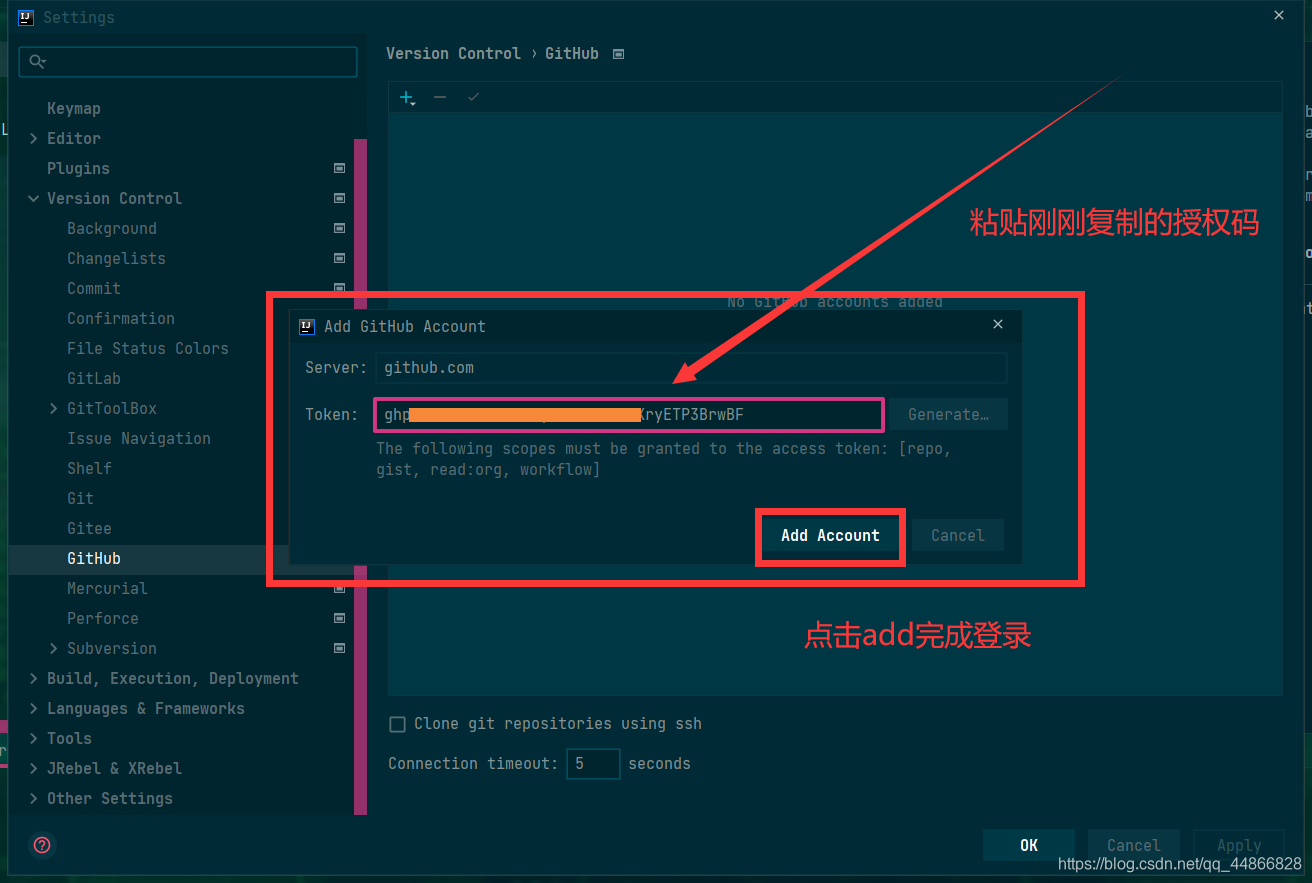Viewport: 1312px width, 883px height.
Task: Expand the Subversion node
Action: (x=54, y=648)
